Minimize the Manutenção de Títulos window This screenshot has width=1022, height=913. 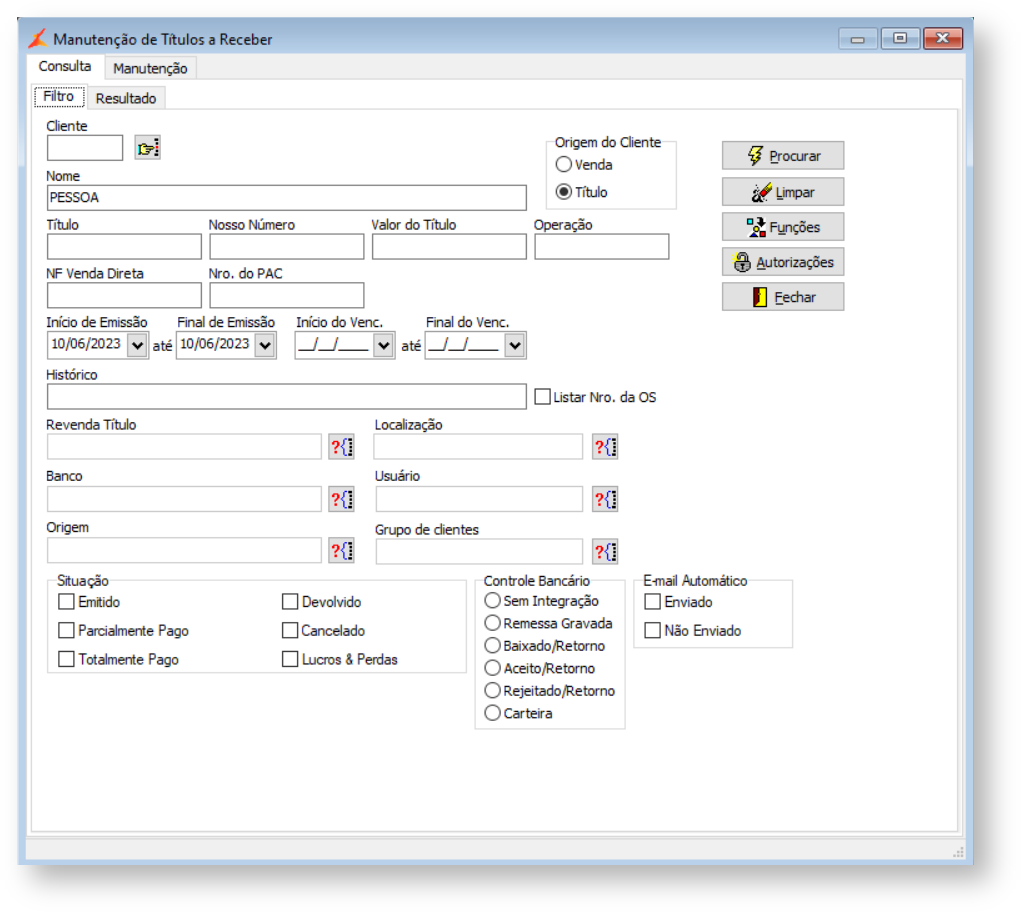coord(858,39)
